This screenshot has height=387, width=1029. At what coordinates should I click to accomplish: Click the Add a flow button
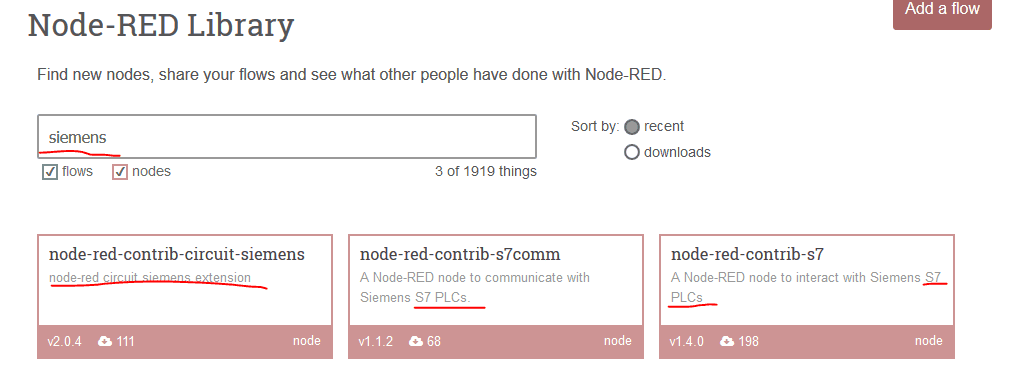pyautogui.click(x=942, y=11)
